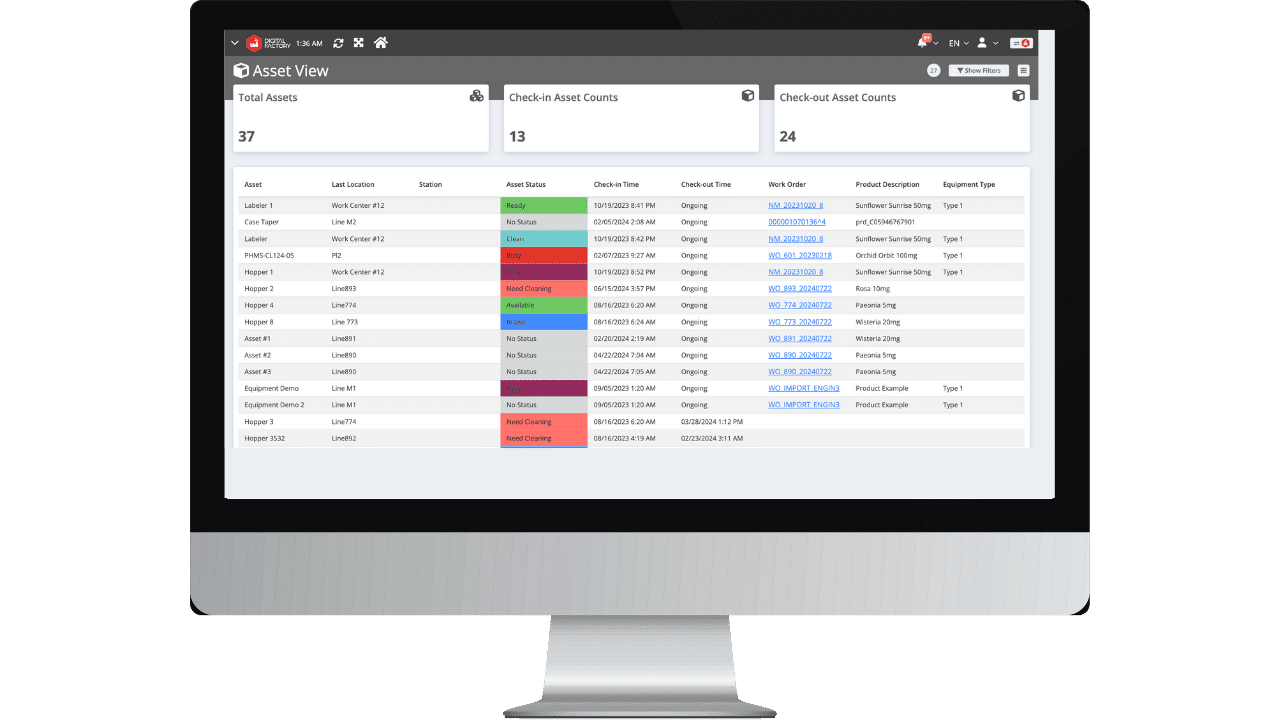Open WO_890_20240722 in the Asset #2 row
Screen dimensions: 1280x720
[x=800, y=355]
